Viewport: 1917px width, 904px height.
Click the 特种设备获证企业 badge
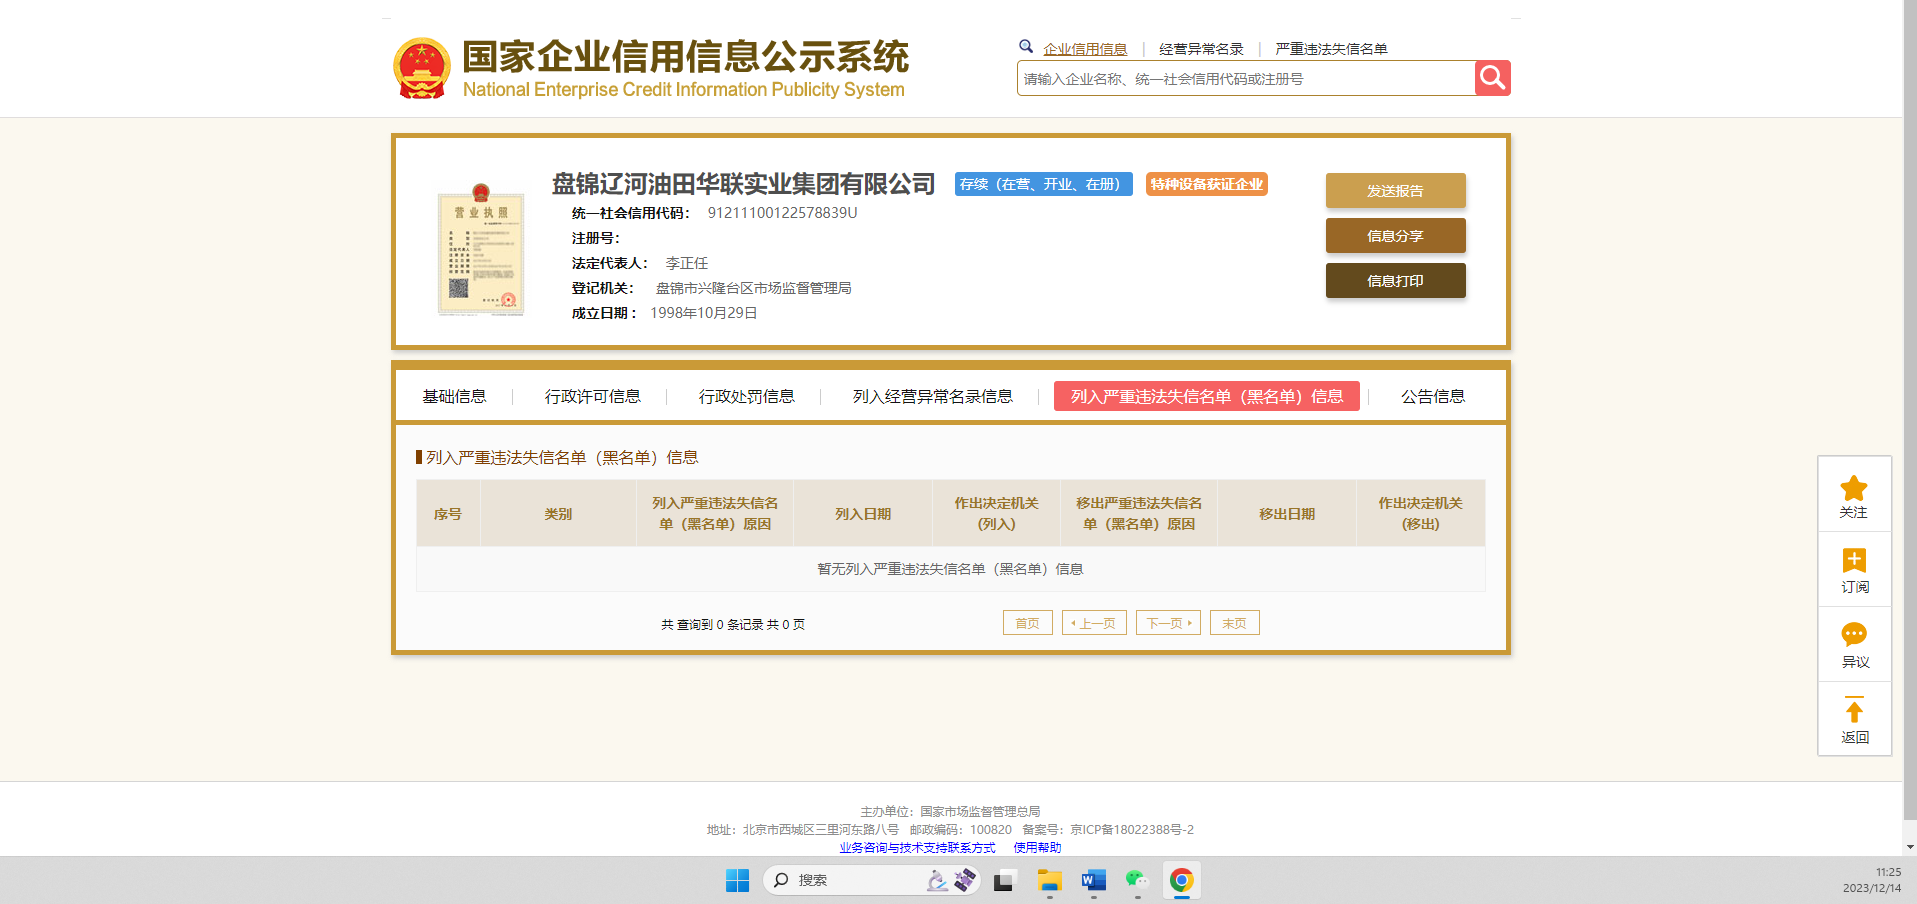(x=1207, y=184)
